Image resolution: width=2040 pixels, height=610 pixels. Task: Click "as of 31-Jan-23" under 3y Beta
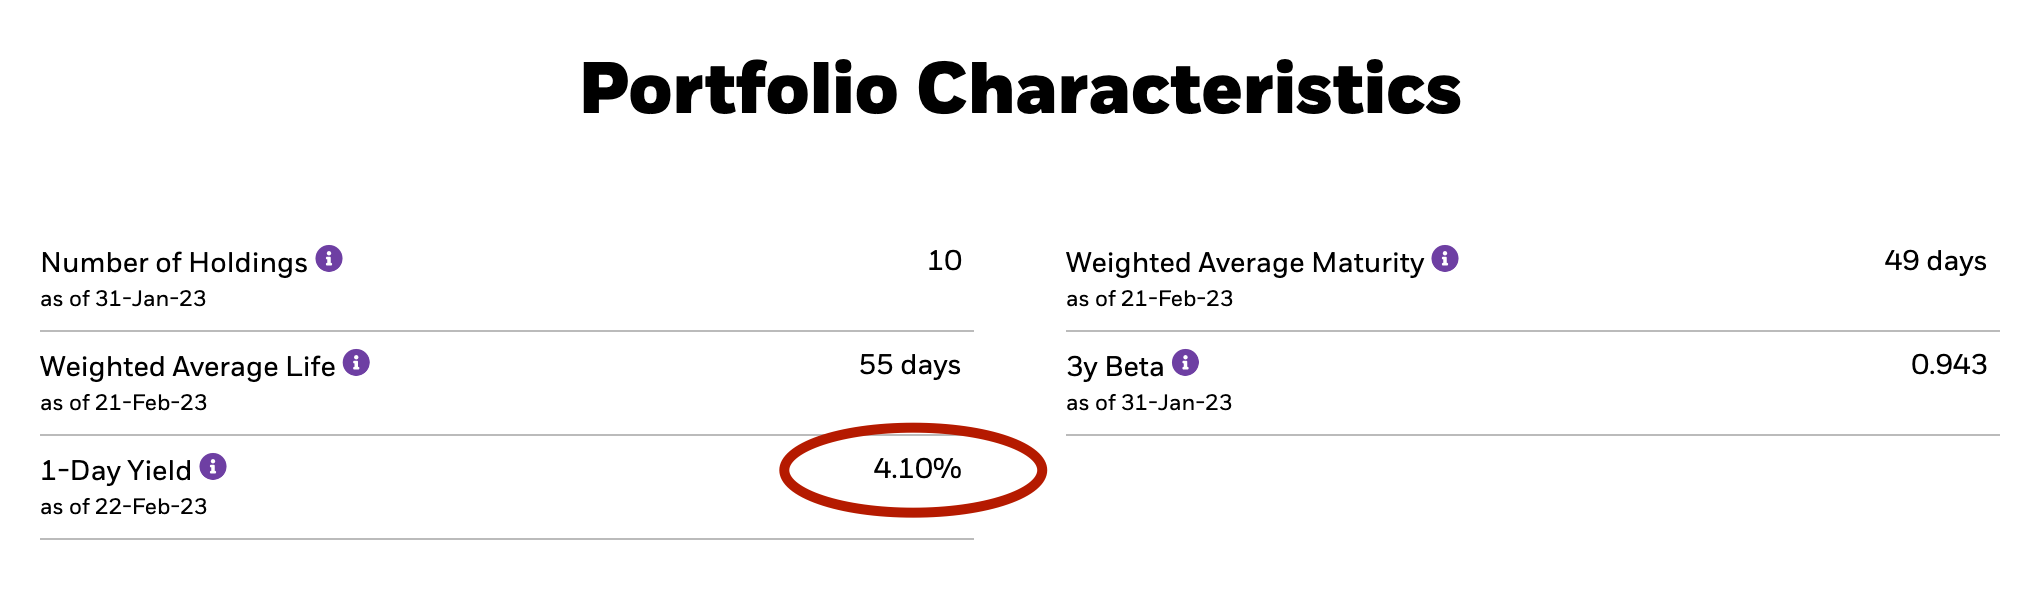pos(1149,403)
